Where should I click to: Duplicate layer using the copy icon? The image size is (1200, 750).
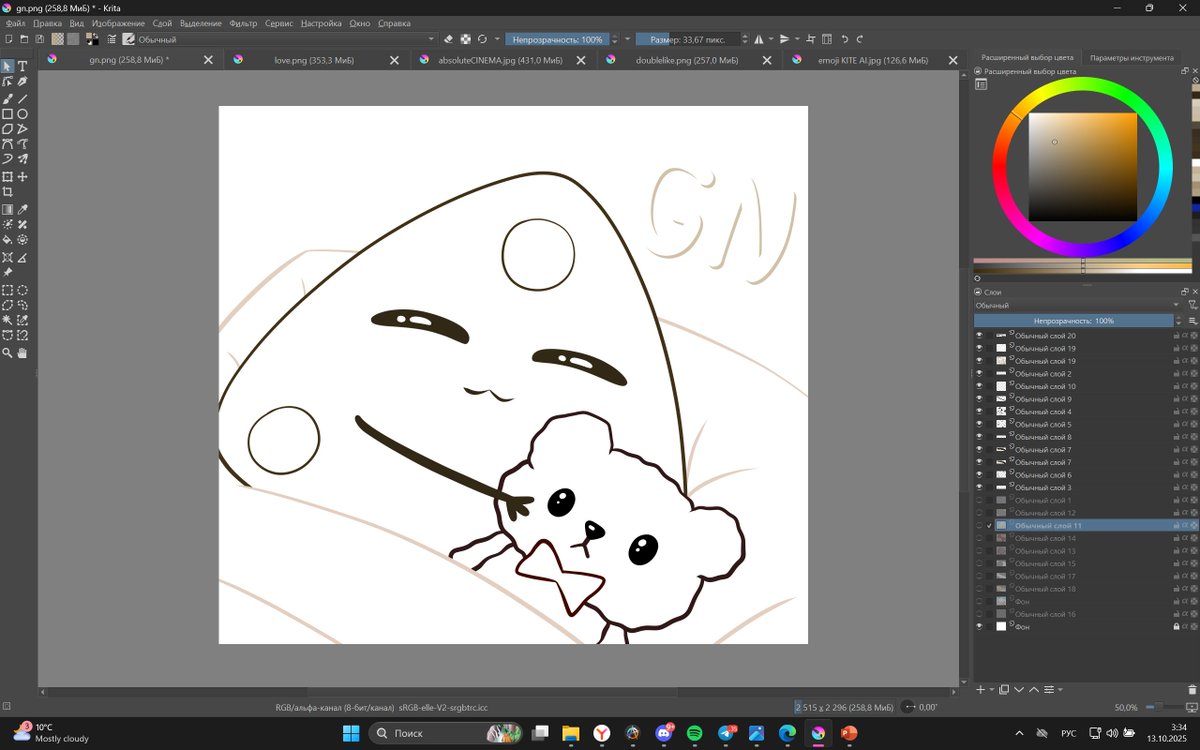pos(1004,689)
